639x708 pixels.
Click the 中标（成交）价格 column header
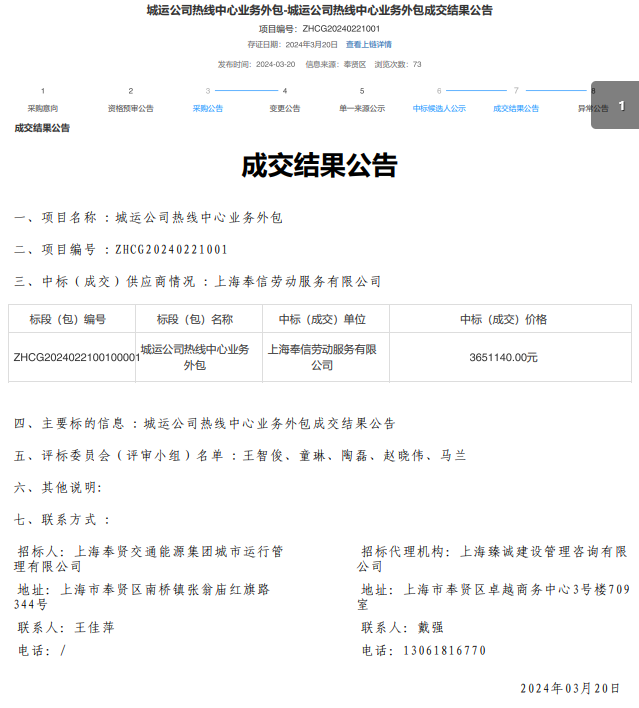503,320
